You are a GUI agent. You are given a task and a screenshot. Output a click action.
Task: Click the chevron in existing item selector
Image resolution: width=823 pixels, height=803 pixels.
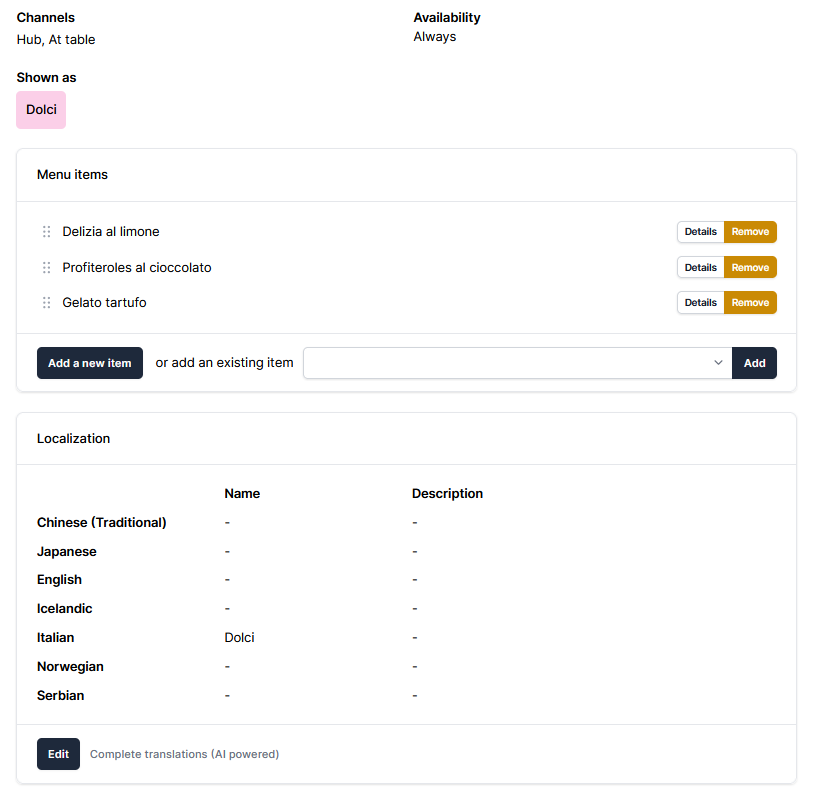tap(718, 363)
